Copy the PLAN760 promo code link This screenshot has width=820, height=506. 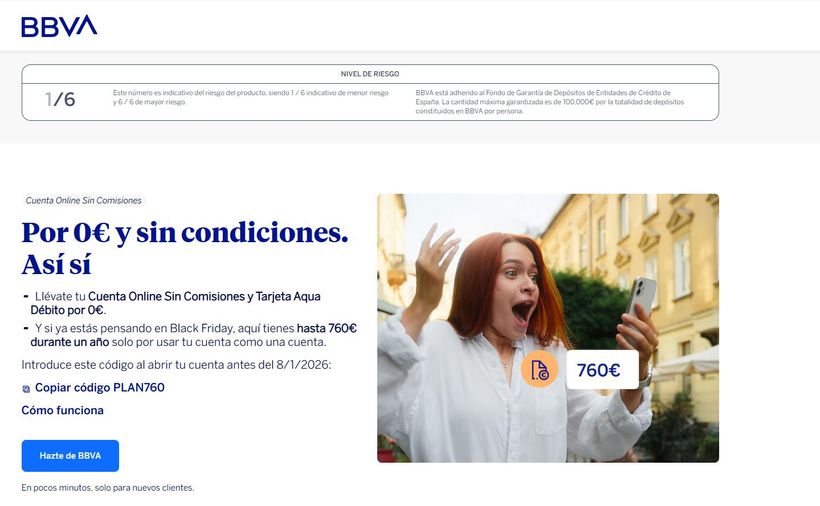click(x=99, y=387)
